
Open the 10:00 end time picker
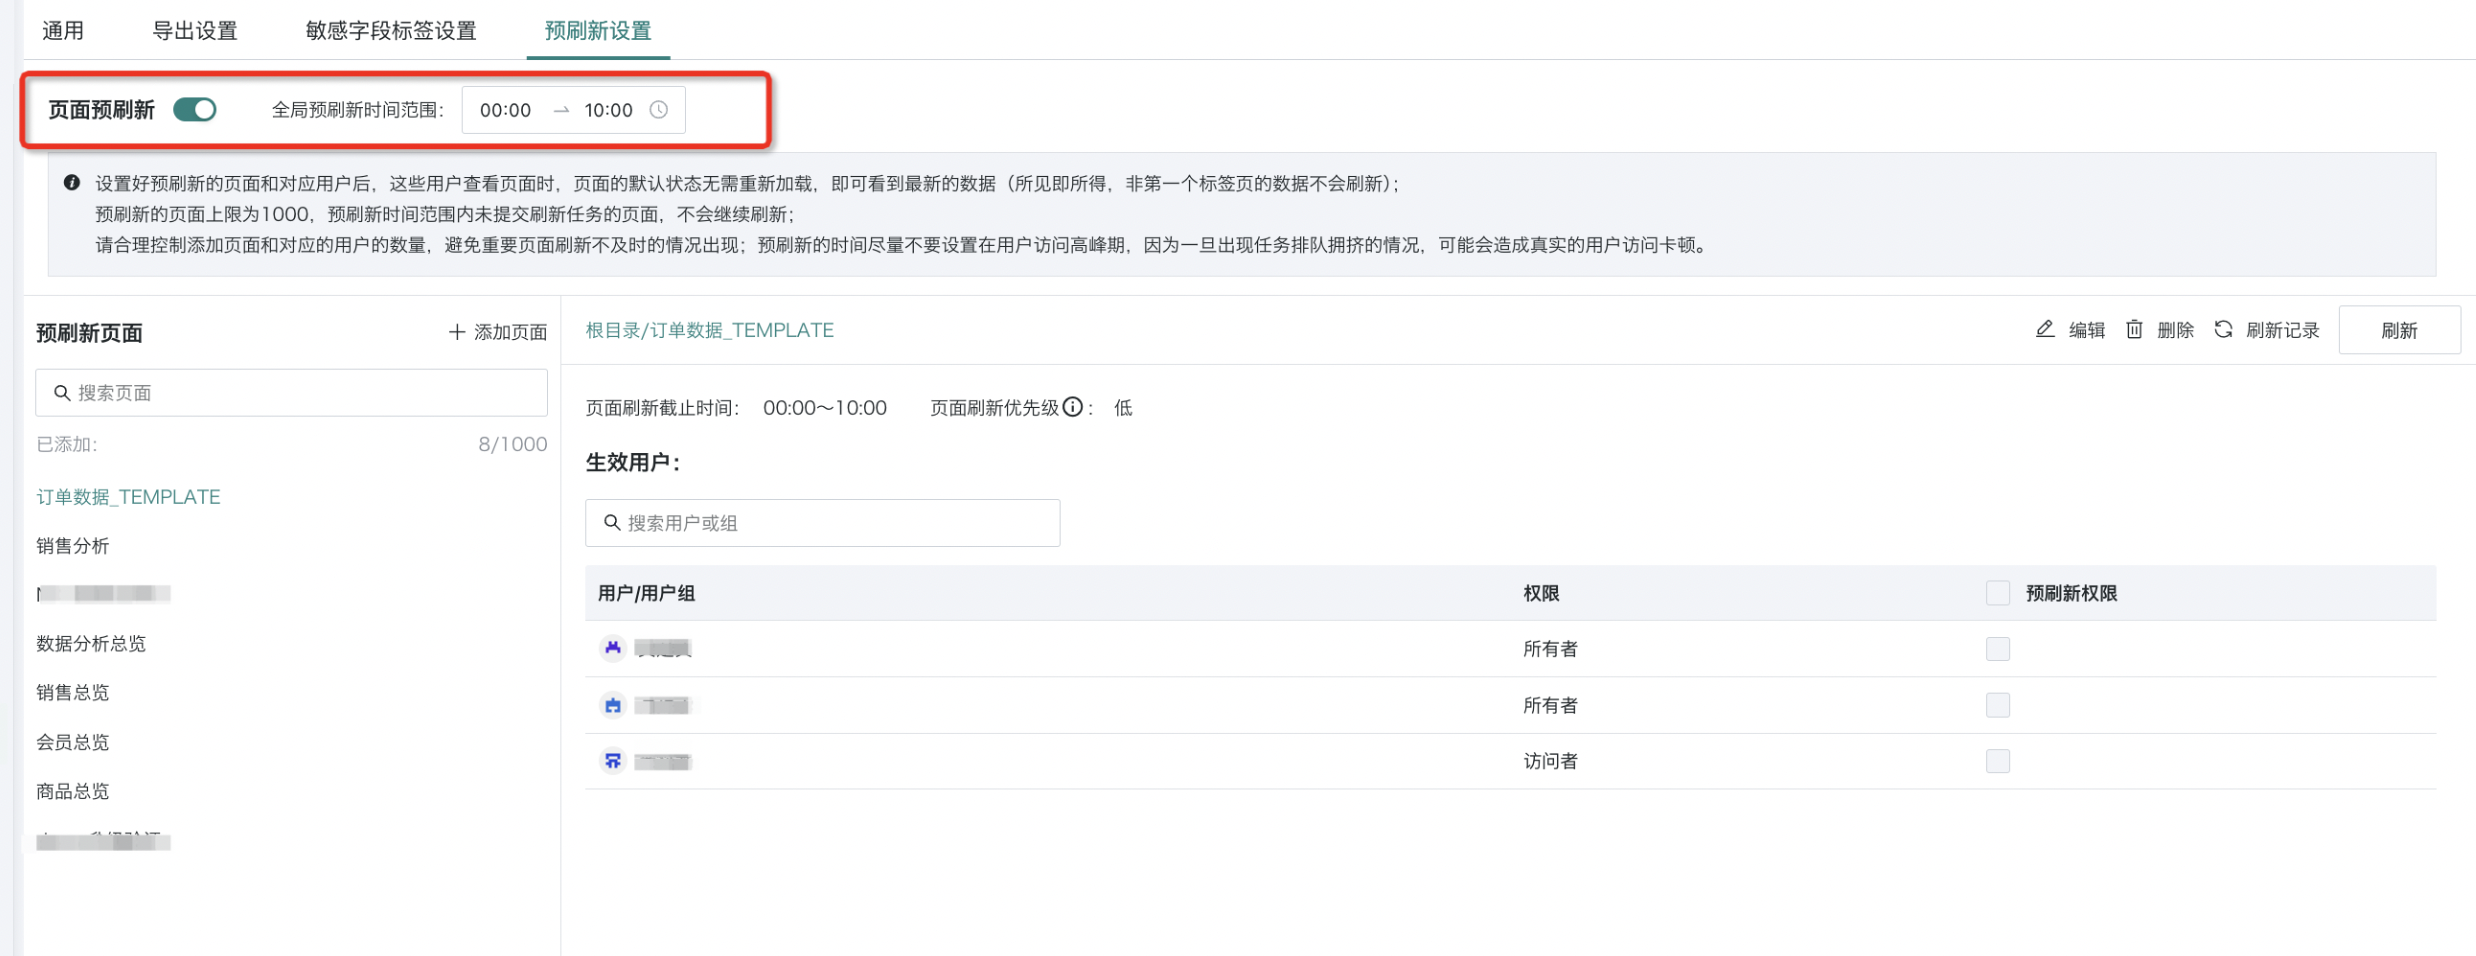(608, 110)
